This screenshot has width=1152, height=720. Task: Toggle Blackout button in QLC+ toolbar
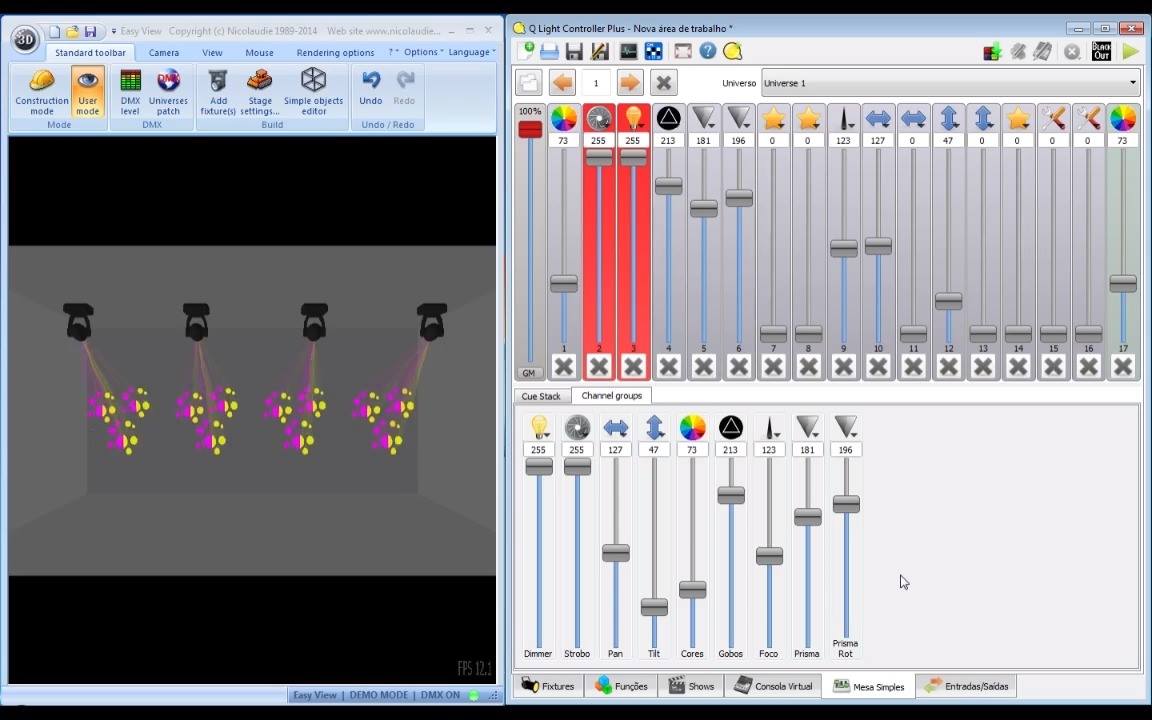point(1101,51)
